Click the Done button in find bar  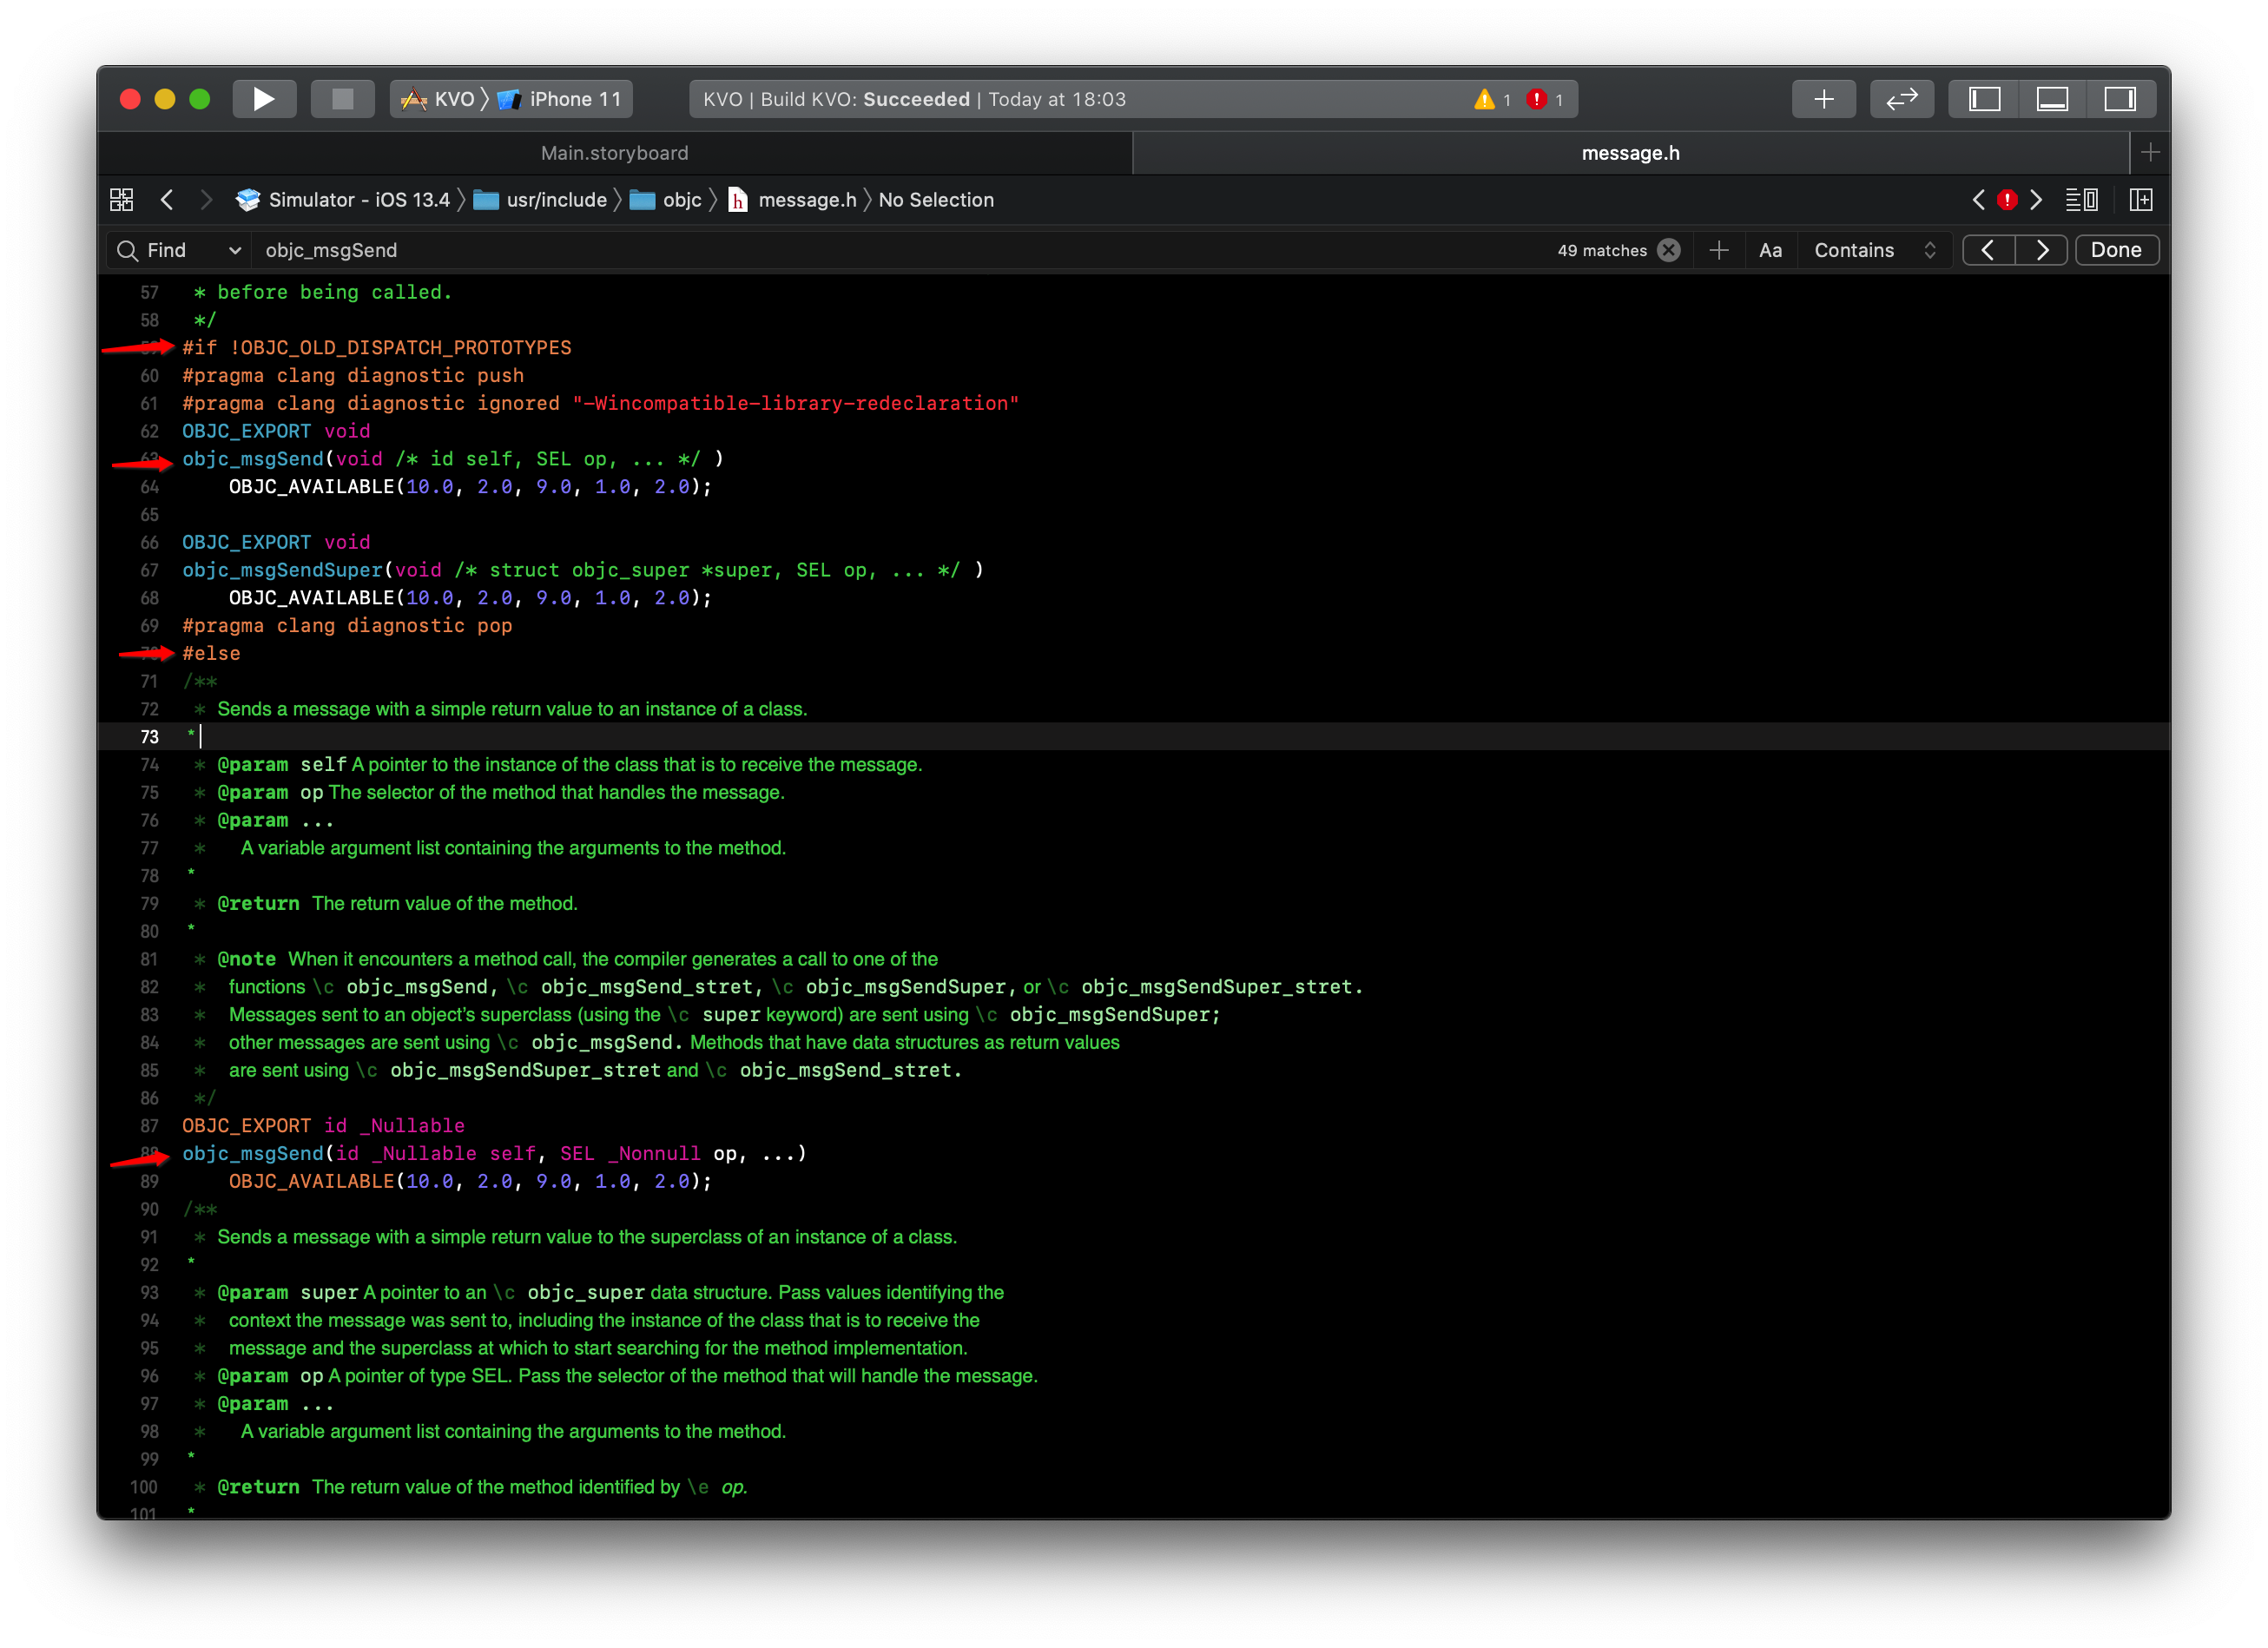click(2116, 250)
